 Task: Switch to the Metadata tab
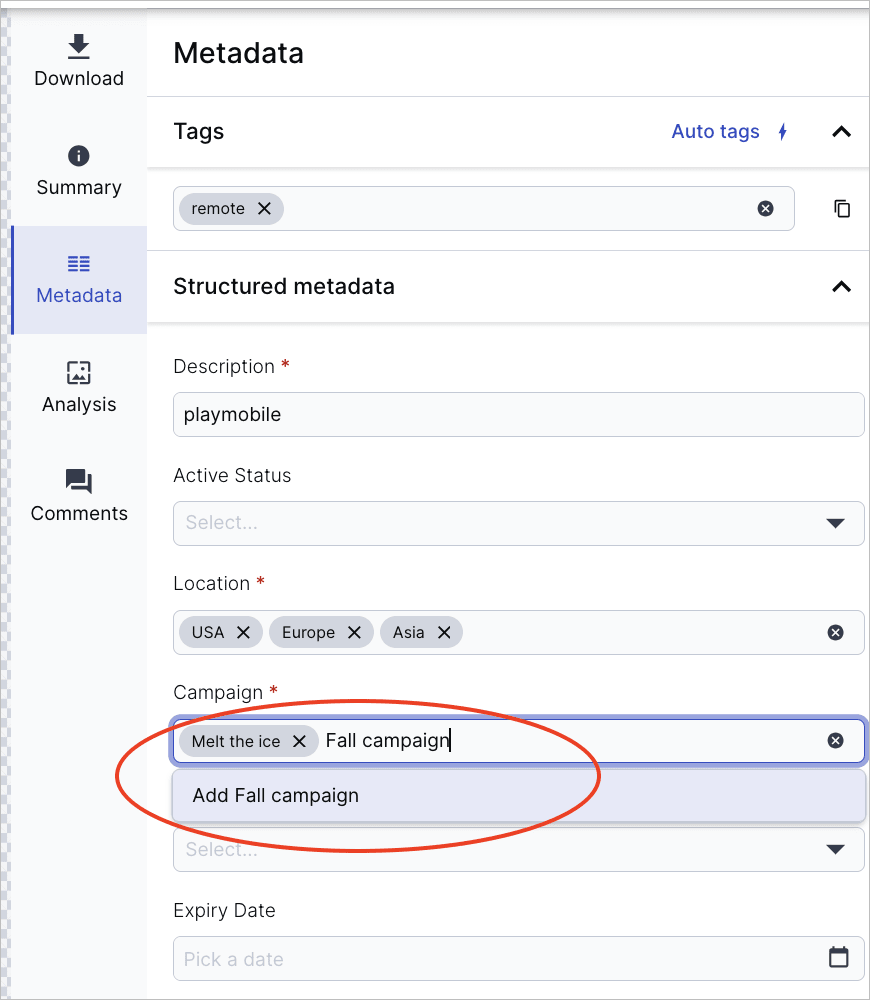(x=79, y=280)
